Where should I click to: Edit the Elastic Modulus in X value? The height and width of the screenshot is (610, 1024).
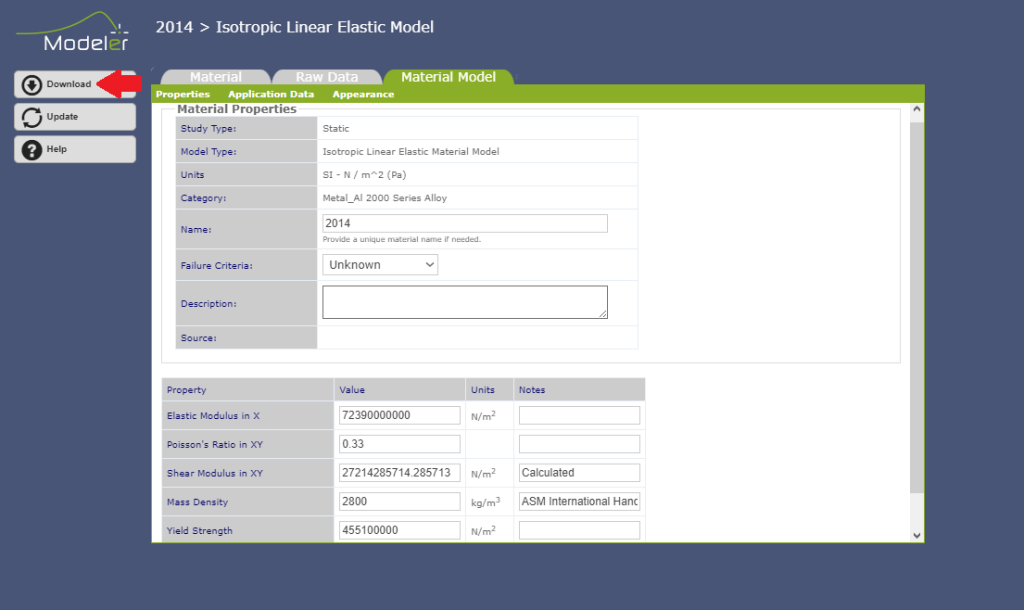click(x=400, y=415)
